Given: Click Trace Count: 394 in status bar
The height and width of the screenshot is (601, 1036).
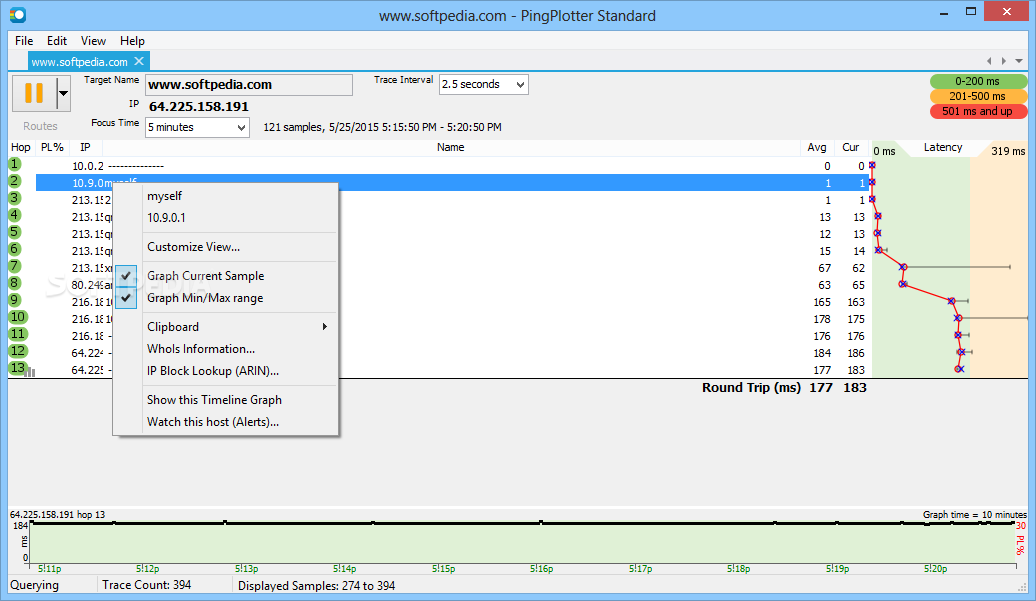Looking at the screenshot, I should point(147,585).
